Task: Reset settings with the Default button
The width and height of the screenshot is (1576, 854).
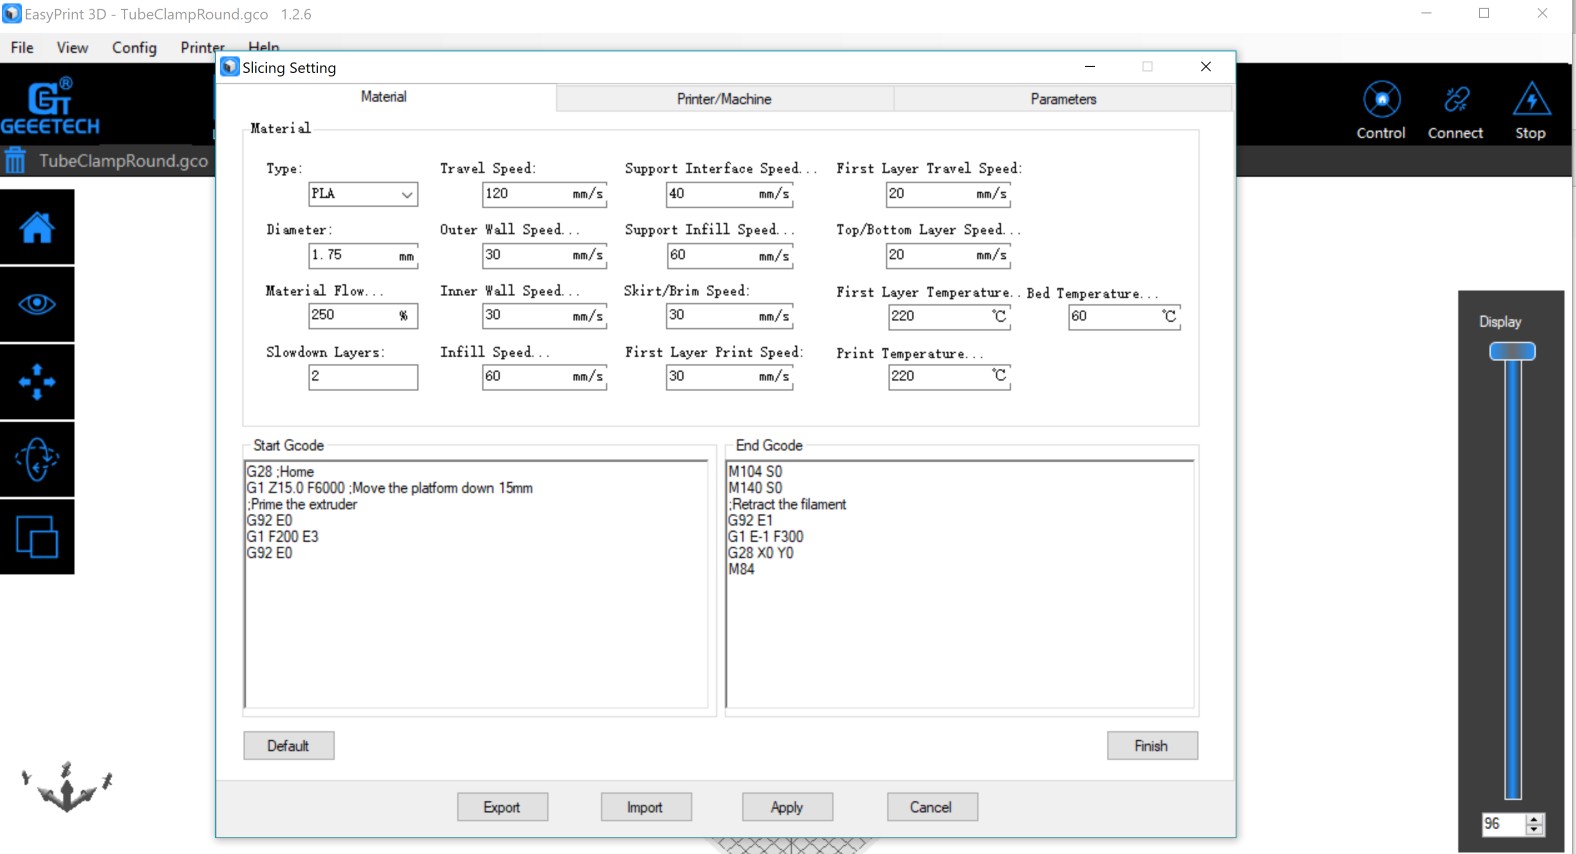Action: [x=288, y=746]
